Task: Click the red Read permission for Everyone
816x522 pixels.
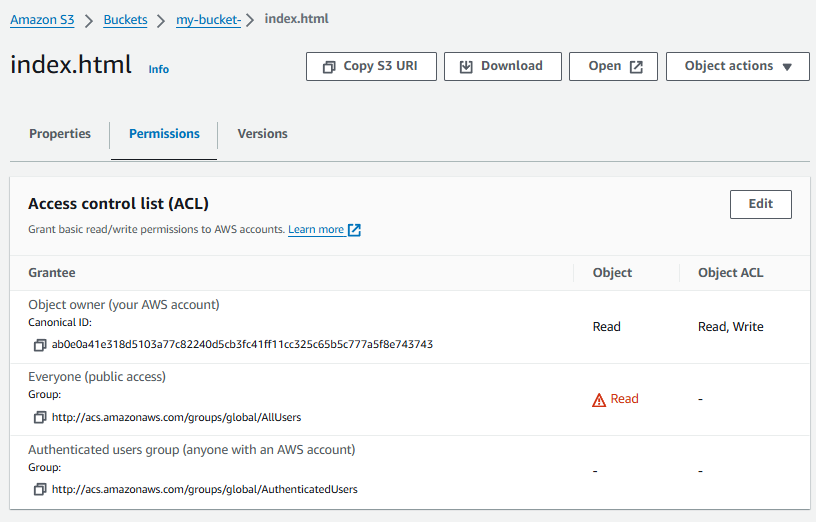Action: [x=624, y=399]
